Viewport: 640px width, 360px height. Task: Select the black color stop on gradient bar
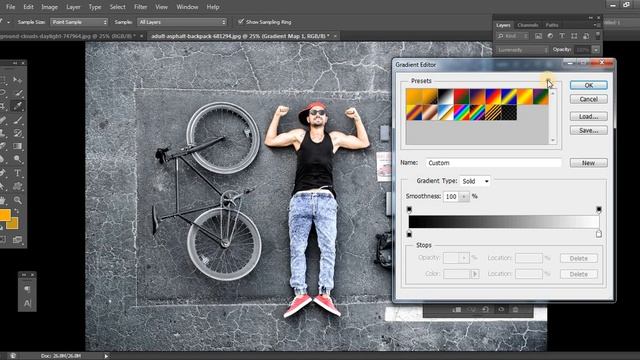(x=409, y=234)
